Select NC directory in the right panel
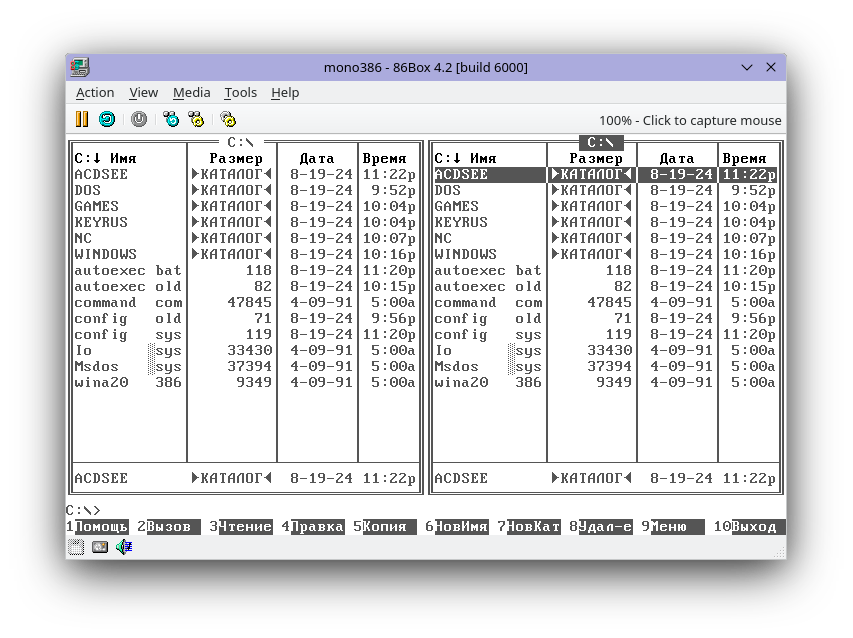This screenshot has width=853, height=638. (x=605, y=238)
